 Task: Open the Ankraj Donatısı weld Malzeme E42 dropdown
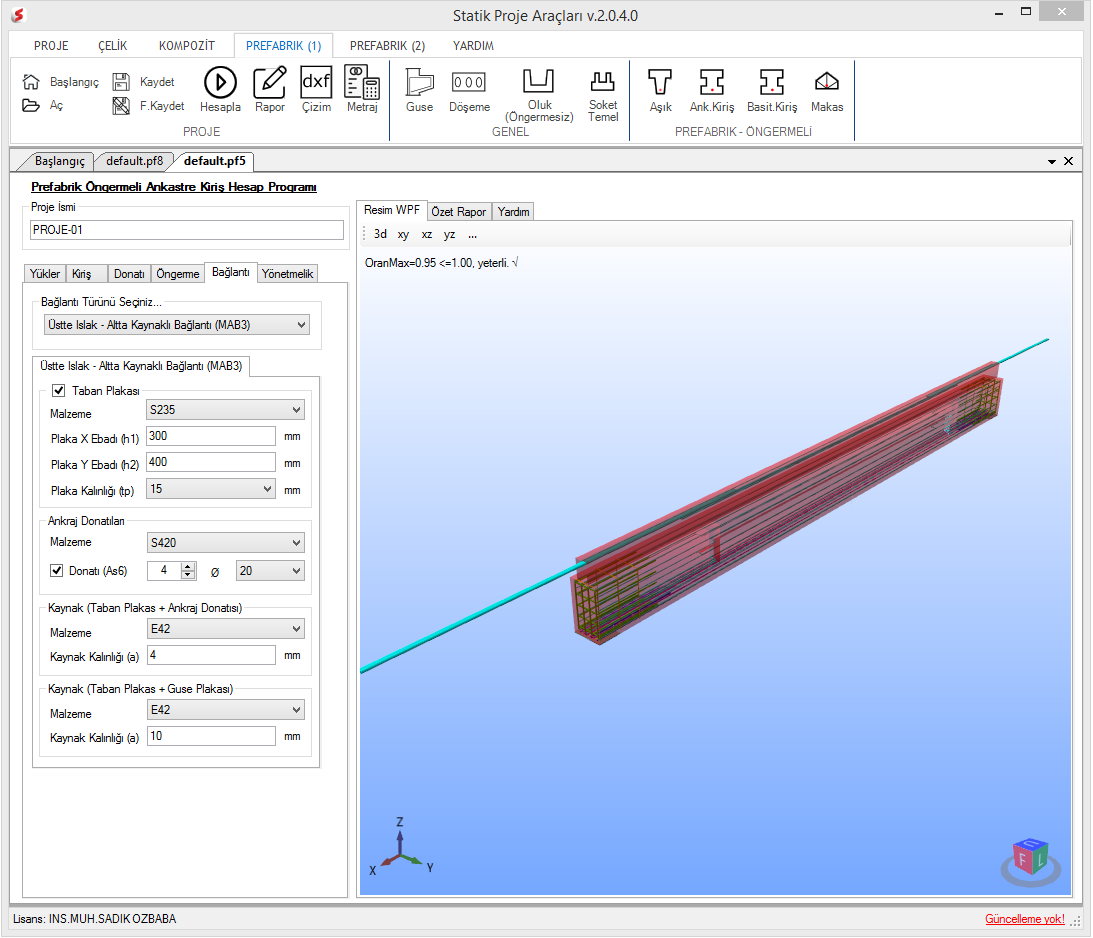coord(225,629)
